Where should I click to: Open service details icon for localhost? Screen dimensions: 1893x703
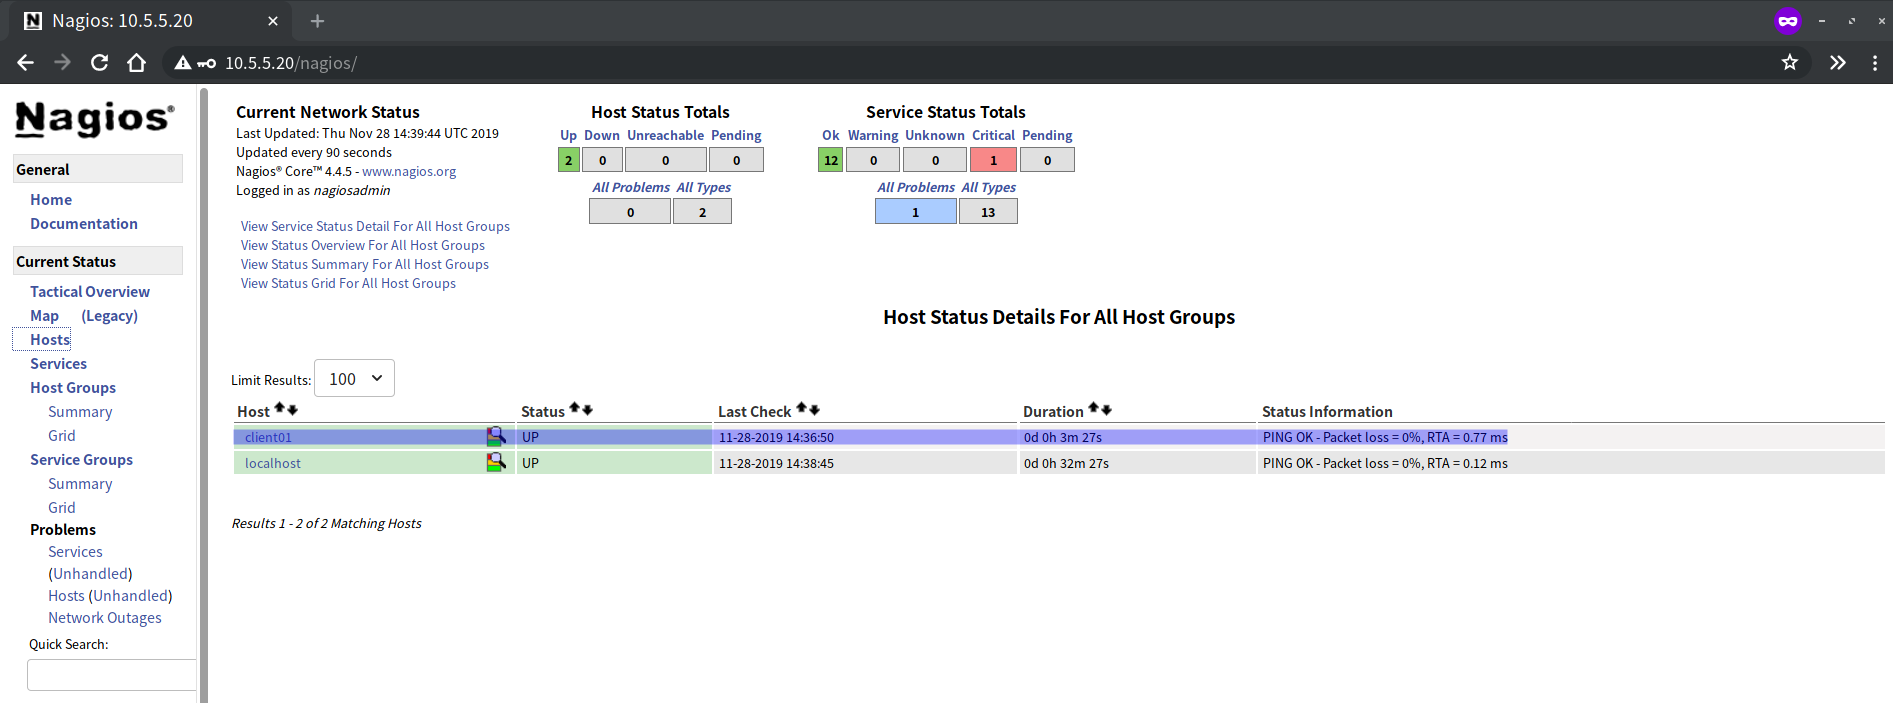point(495,462)
